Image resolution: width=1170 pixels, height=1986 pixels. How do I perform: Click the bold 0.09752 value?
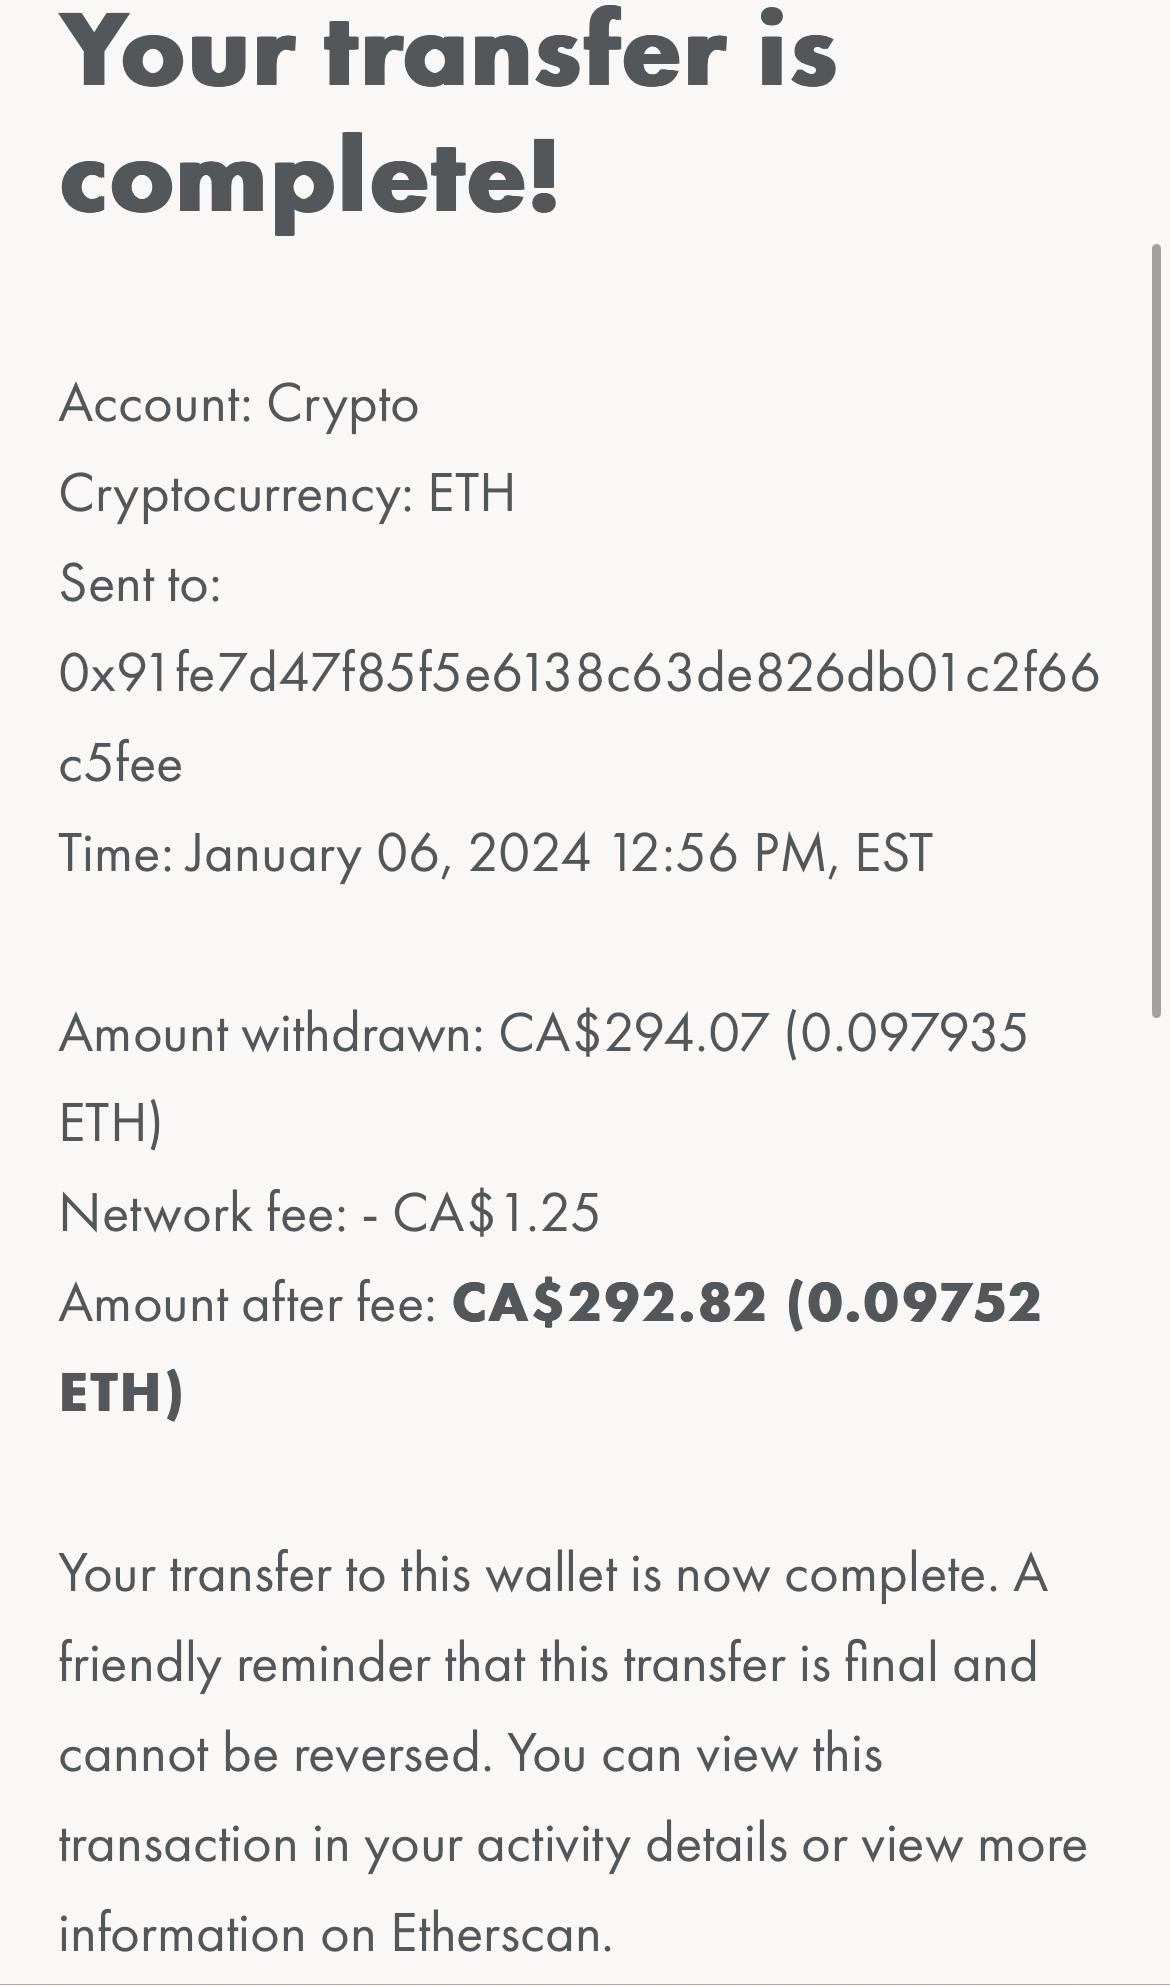pos(922,1303)
